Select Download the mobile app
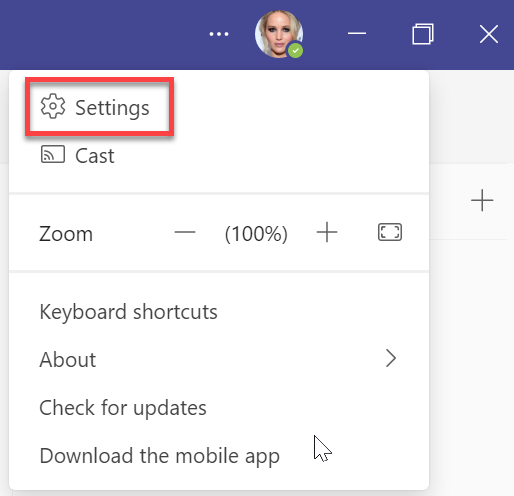514x496 pixels. [159, 456]
